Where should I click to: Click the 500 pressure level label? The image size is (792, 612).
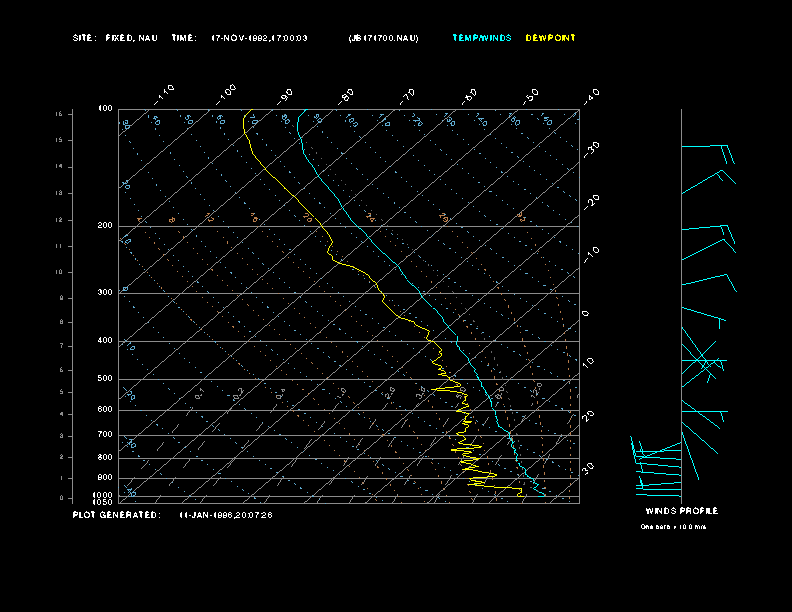click(105, 379)
